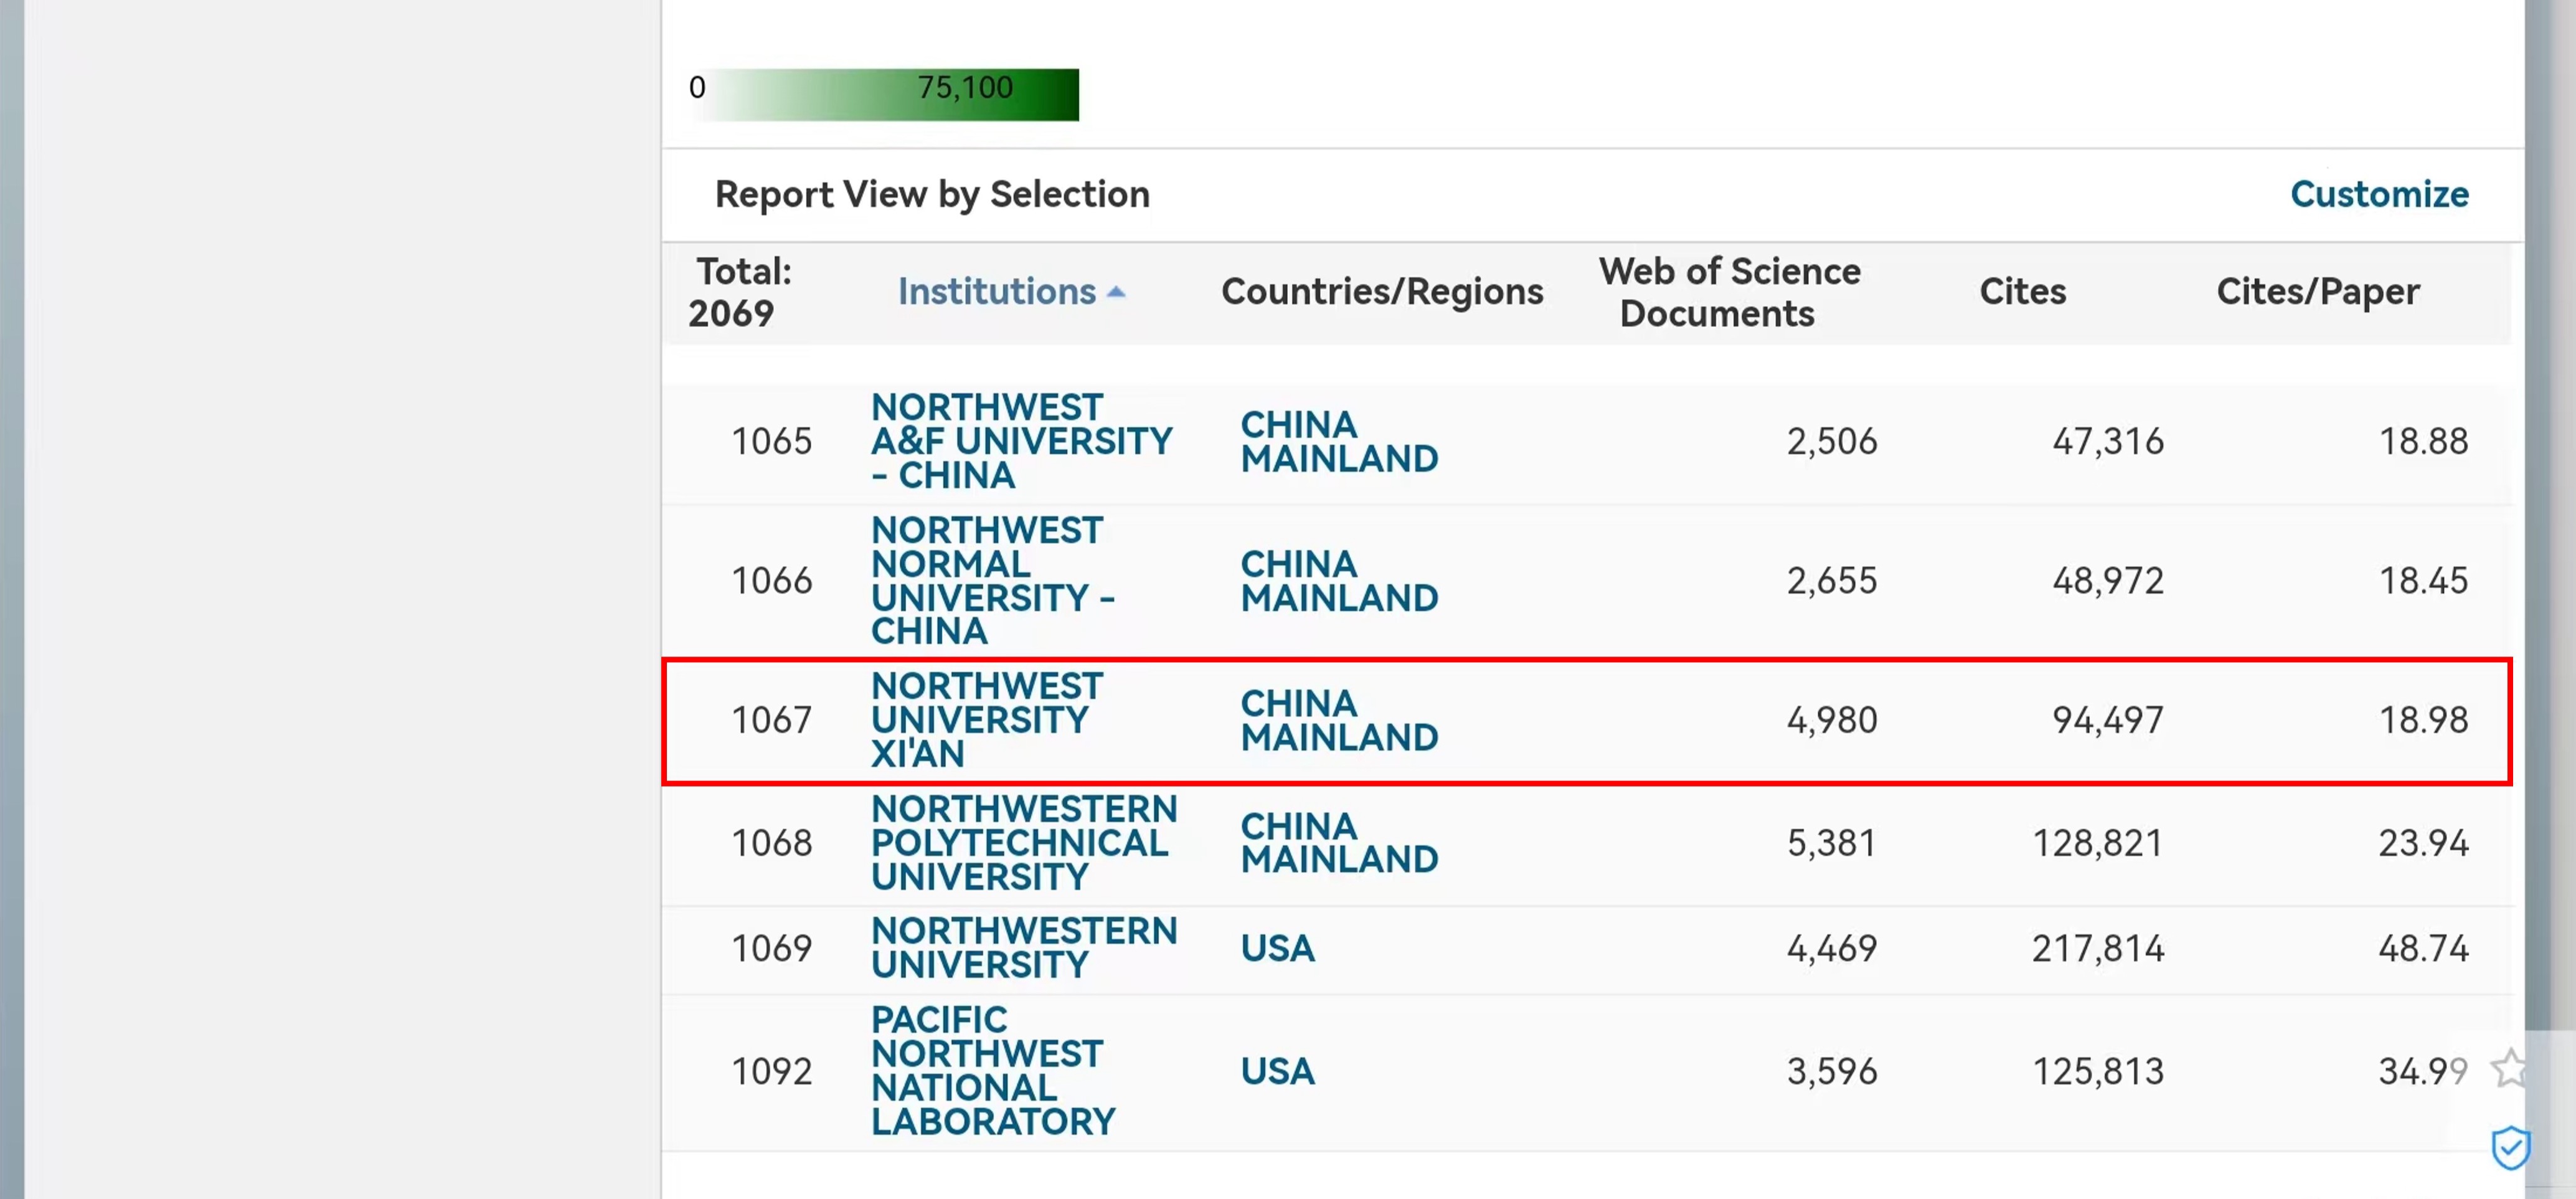Screen dimensions: 2576x1199
Task: Open Pacific Northwest National Laboratory link
Action: [x=991, y=1071]
